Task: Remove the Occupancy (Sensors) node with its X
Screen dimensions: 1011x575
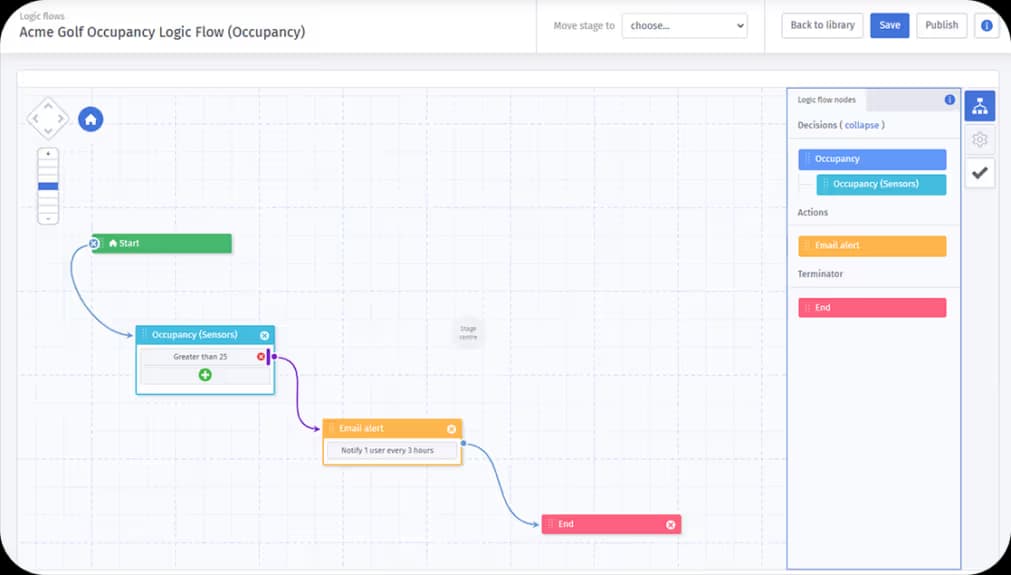Action: [264, 336]
